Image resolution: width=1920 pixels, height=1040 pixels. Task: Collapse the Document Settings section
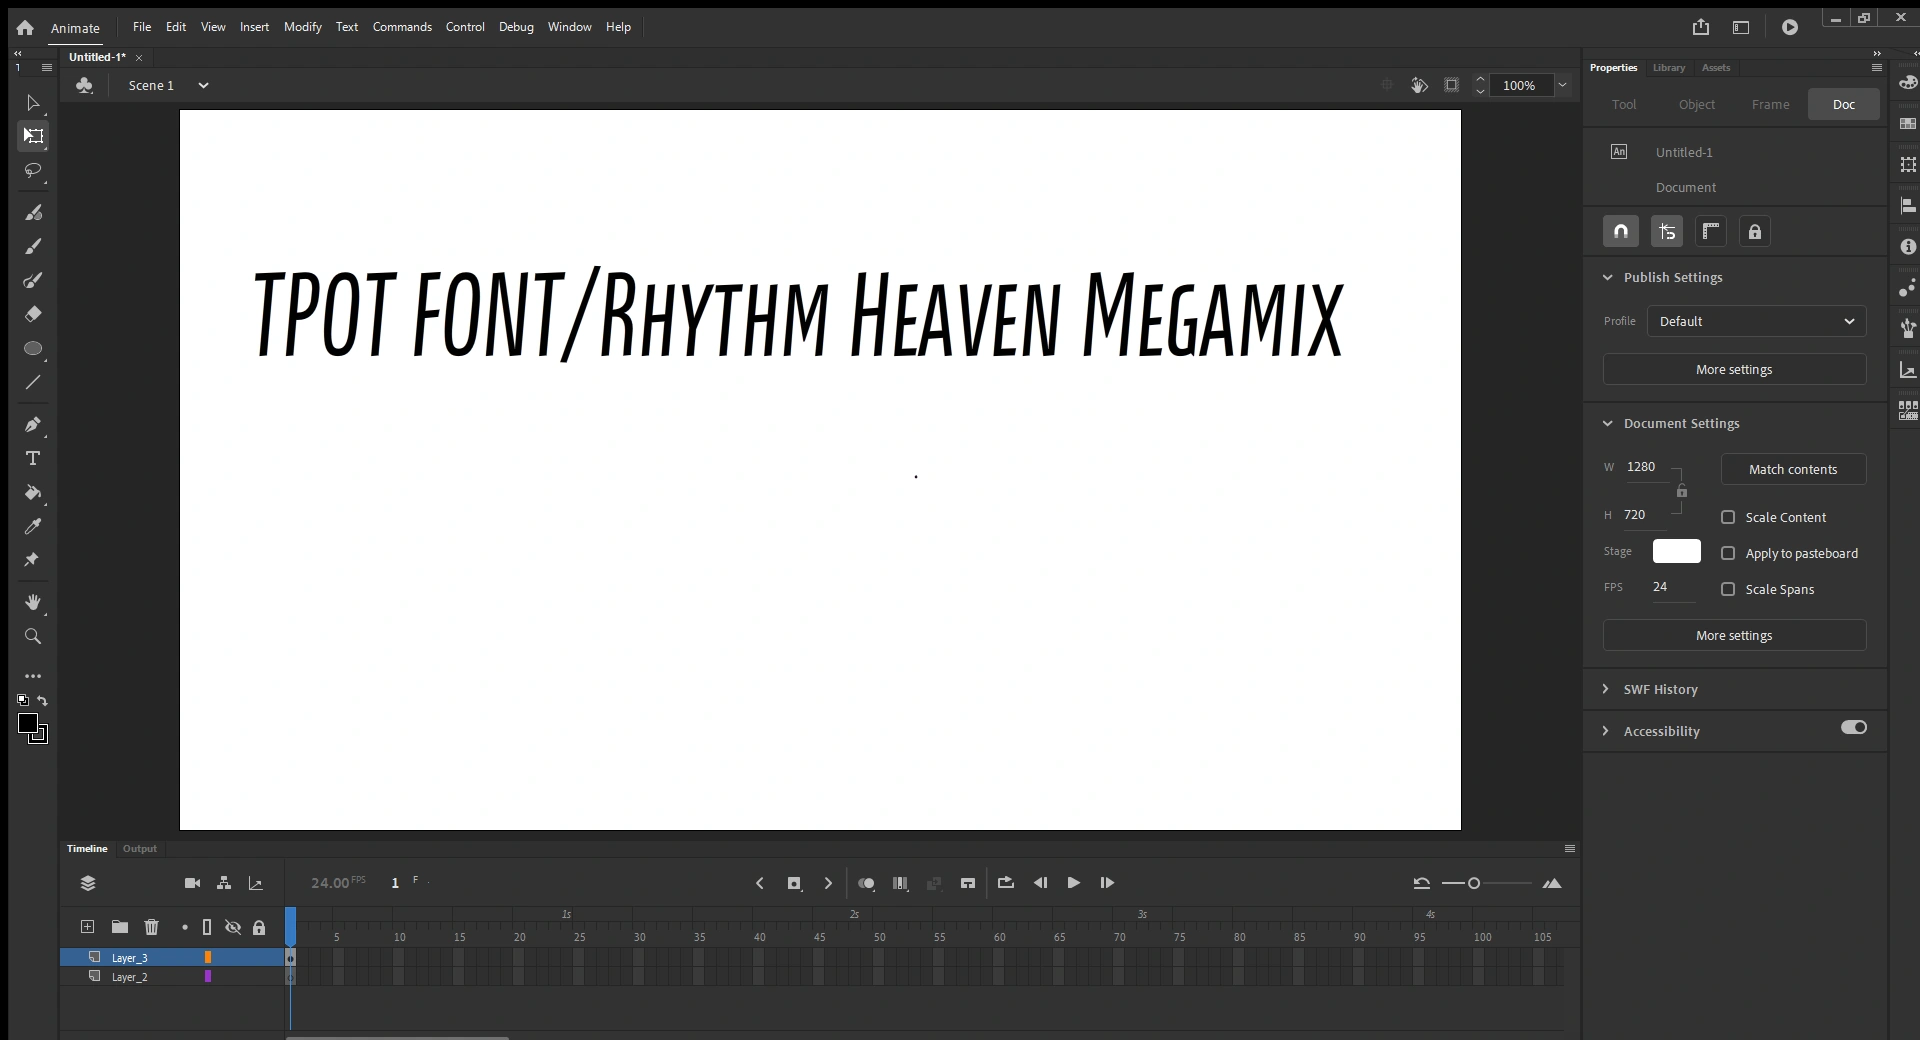pos(1609,423)
